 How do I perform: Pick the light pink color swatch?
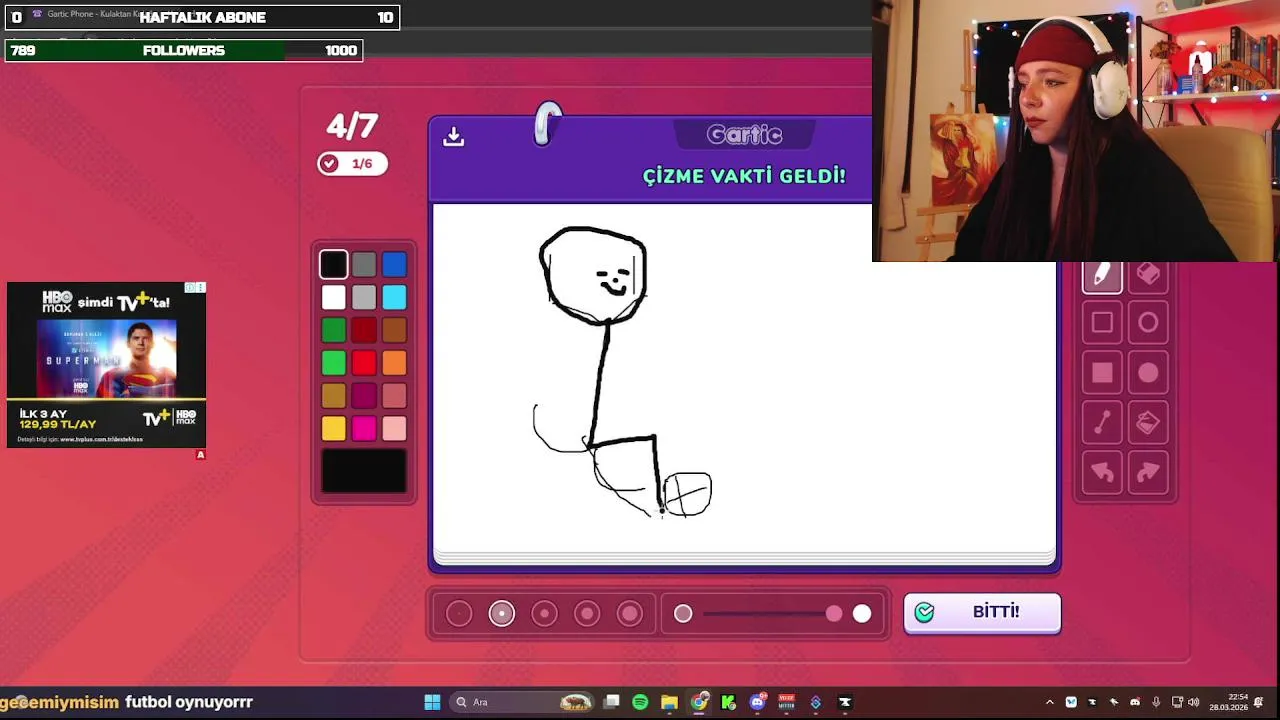point(394,429)
